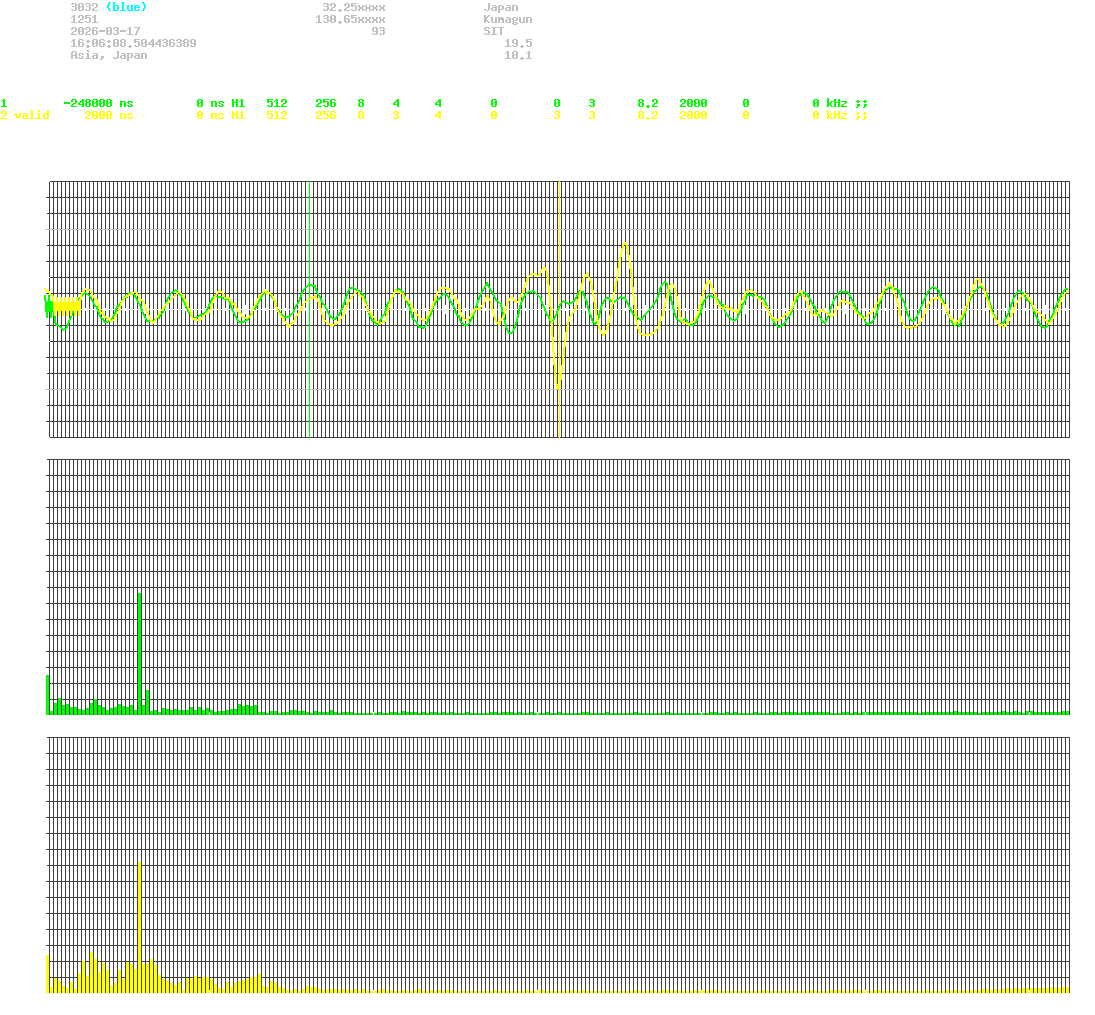Image resolution: width=1095 pixels, height=1015 pixels.
Task: Toggle the Filter value for channel 2
Action: pos(745,115)
